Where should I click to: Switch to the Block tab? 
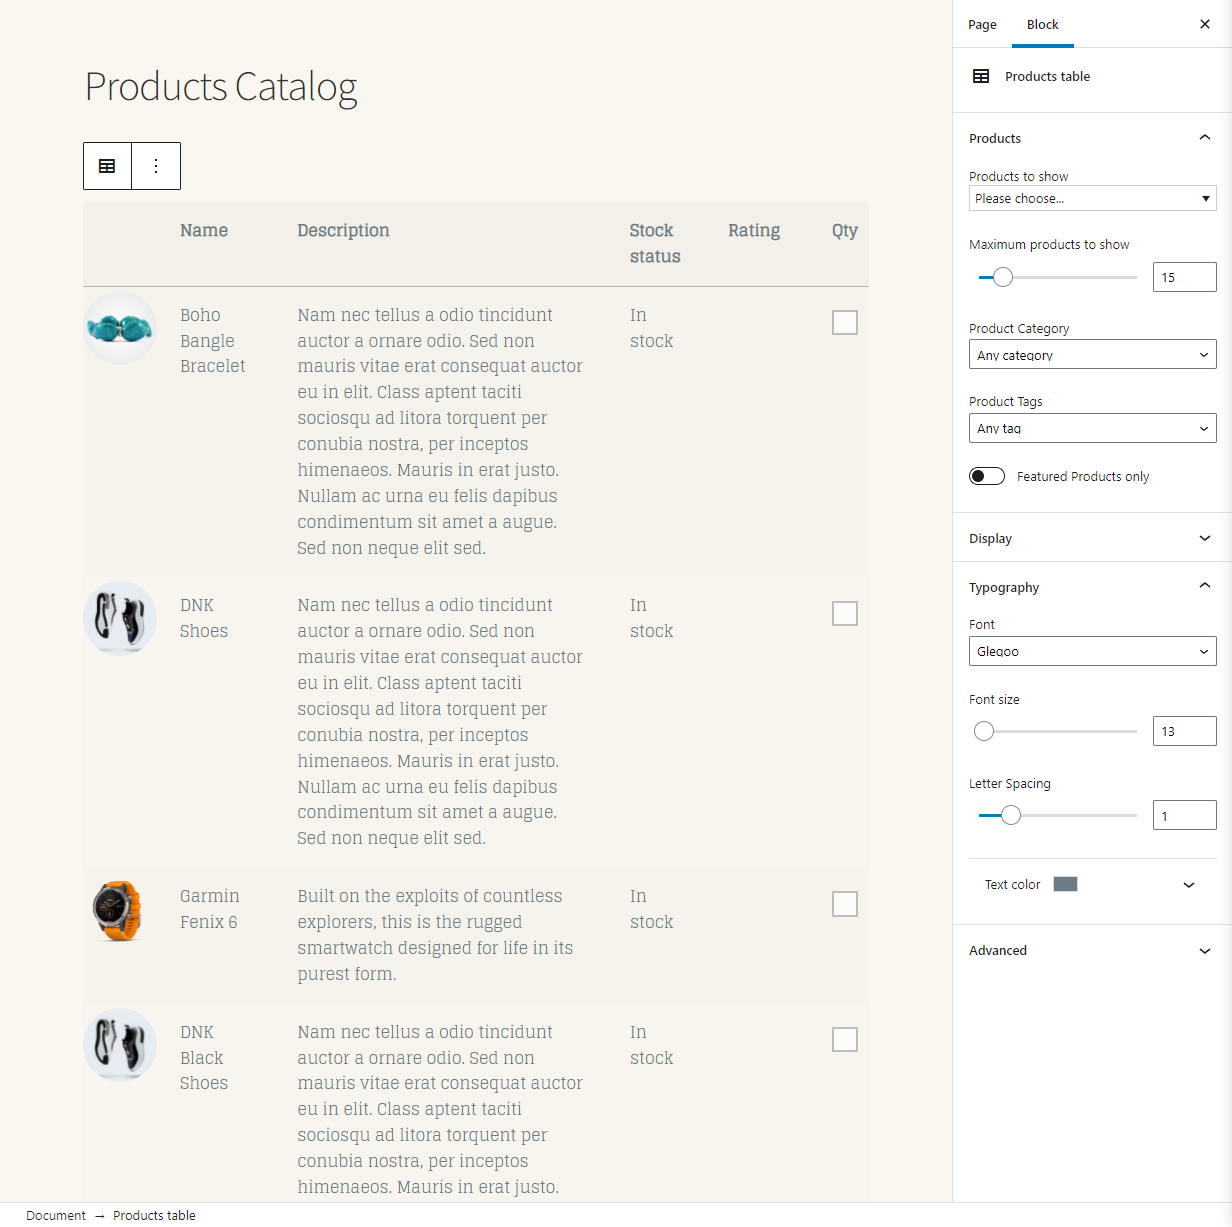pos(1042,24)
